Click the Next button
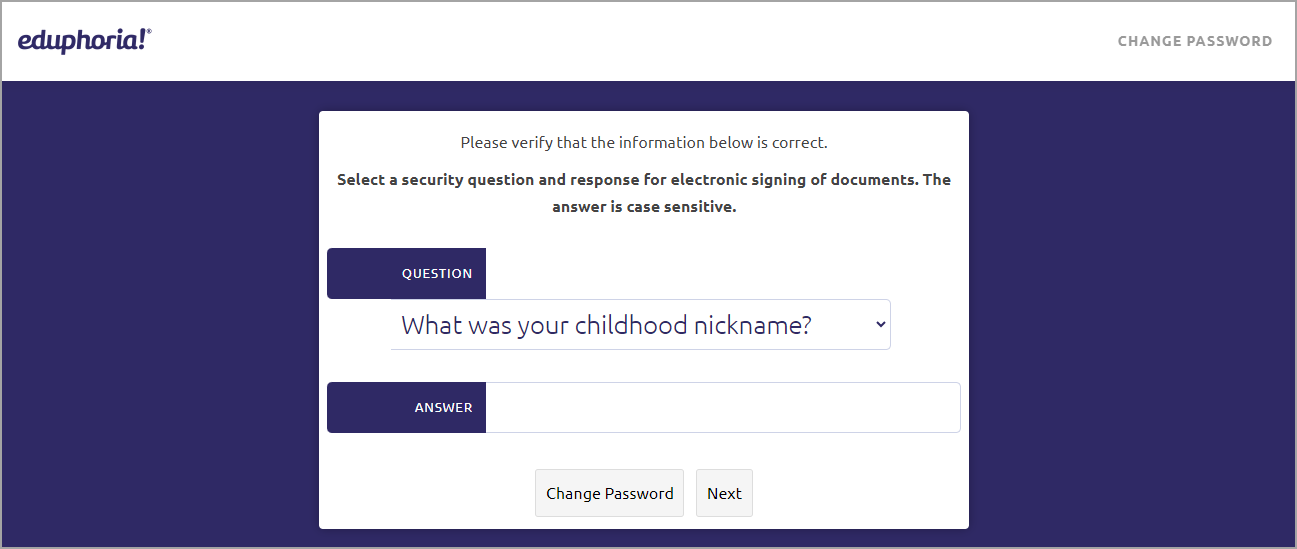 click(724, 493)
